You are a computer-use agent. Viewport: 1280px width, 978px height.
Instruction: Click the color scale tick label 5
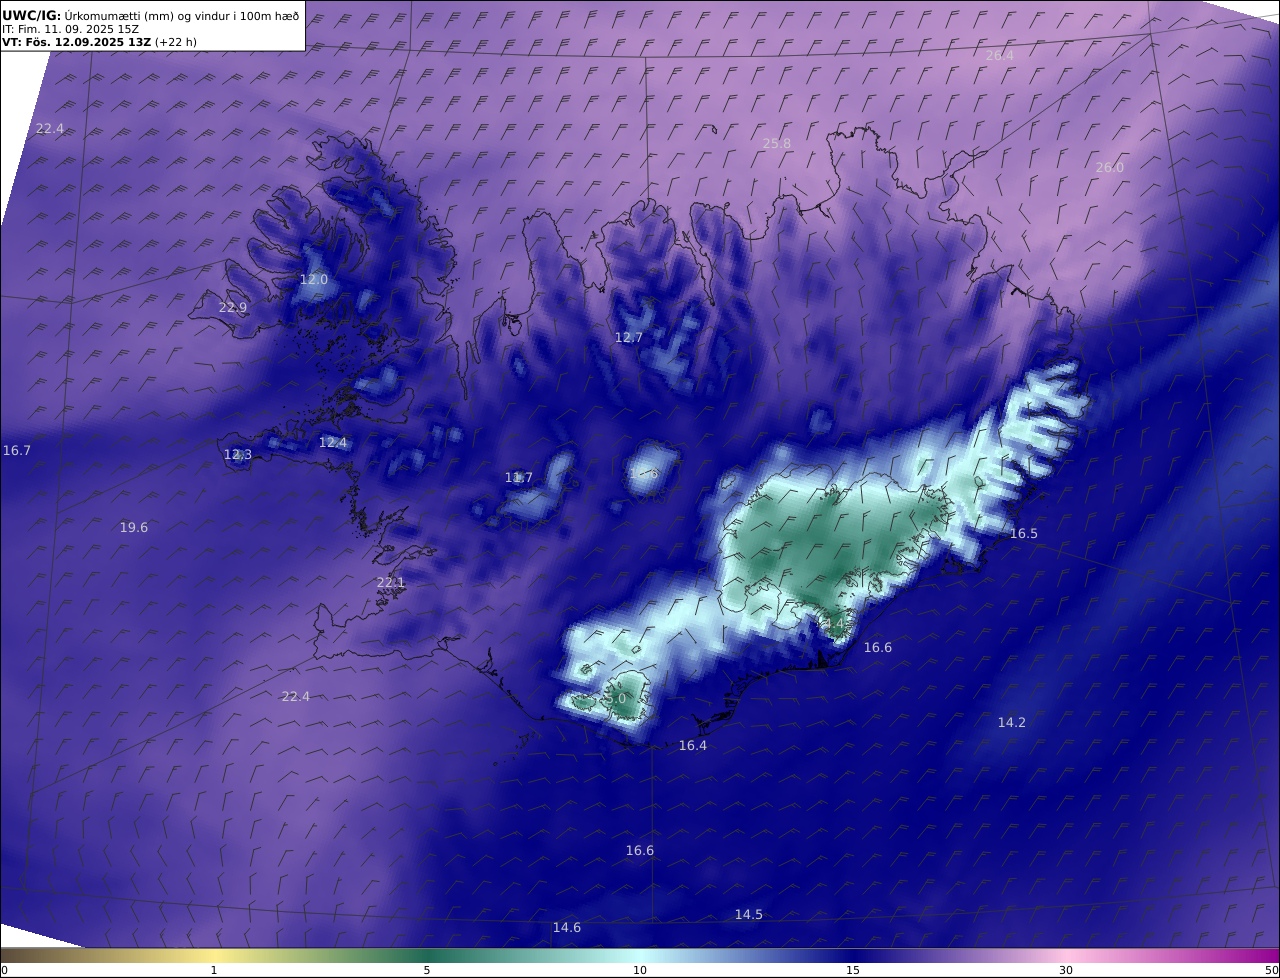click(427, 970)
